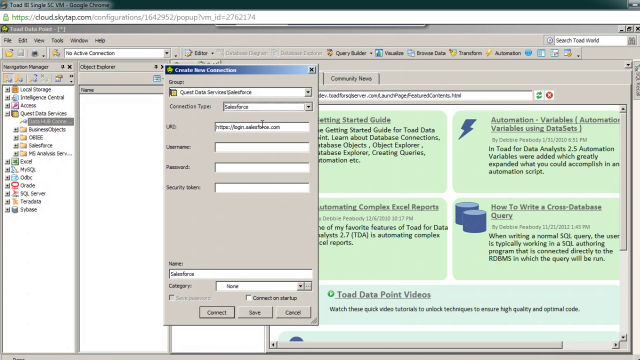
Task: Click the Chrome address bar URL
Action: click(133, 17)
